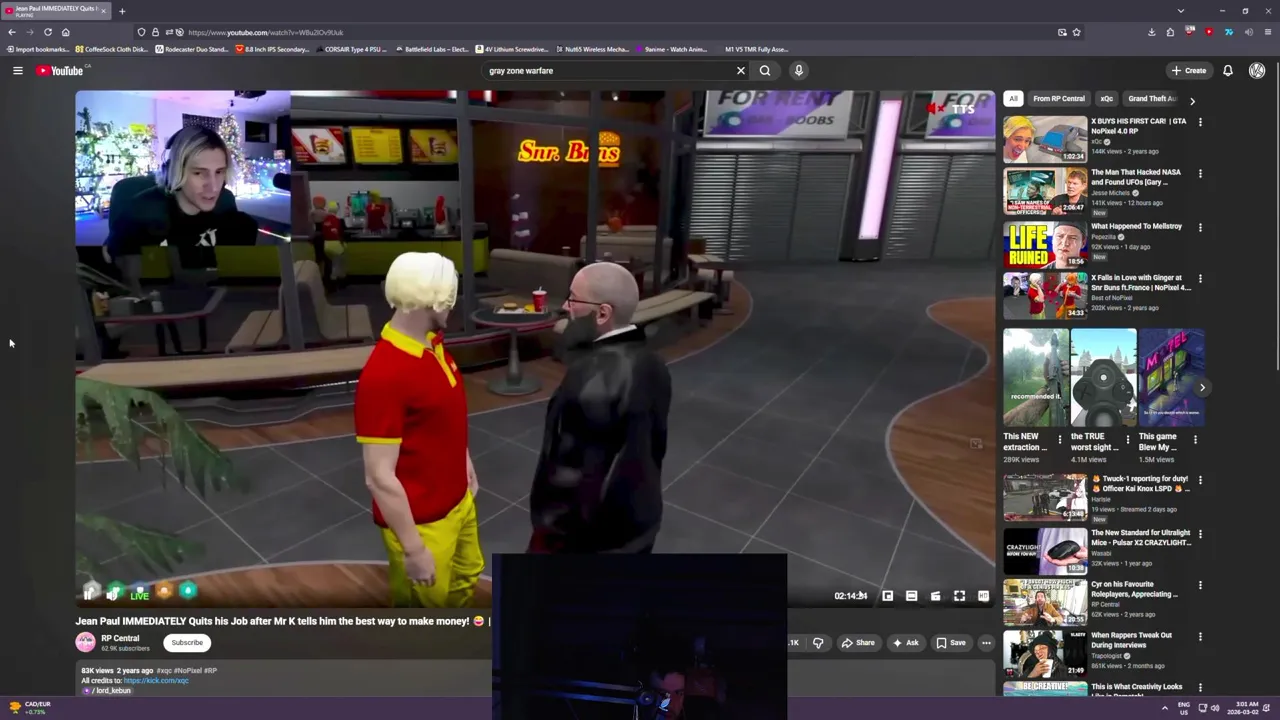Show more filter chips with right arrow
Screen dimensions: 1280x720
1192,100
